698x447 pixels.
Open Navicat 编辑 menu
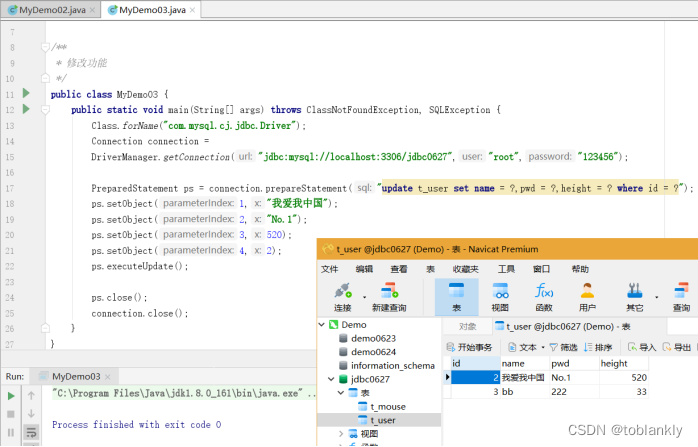click(x=364, y=269)
